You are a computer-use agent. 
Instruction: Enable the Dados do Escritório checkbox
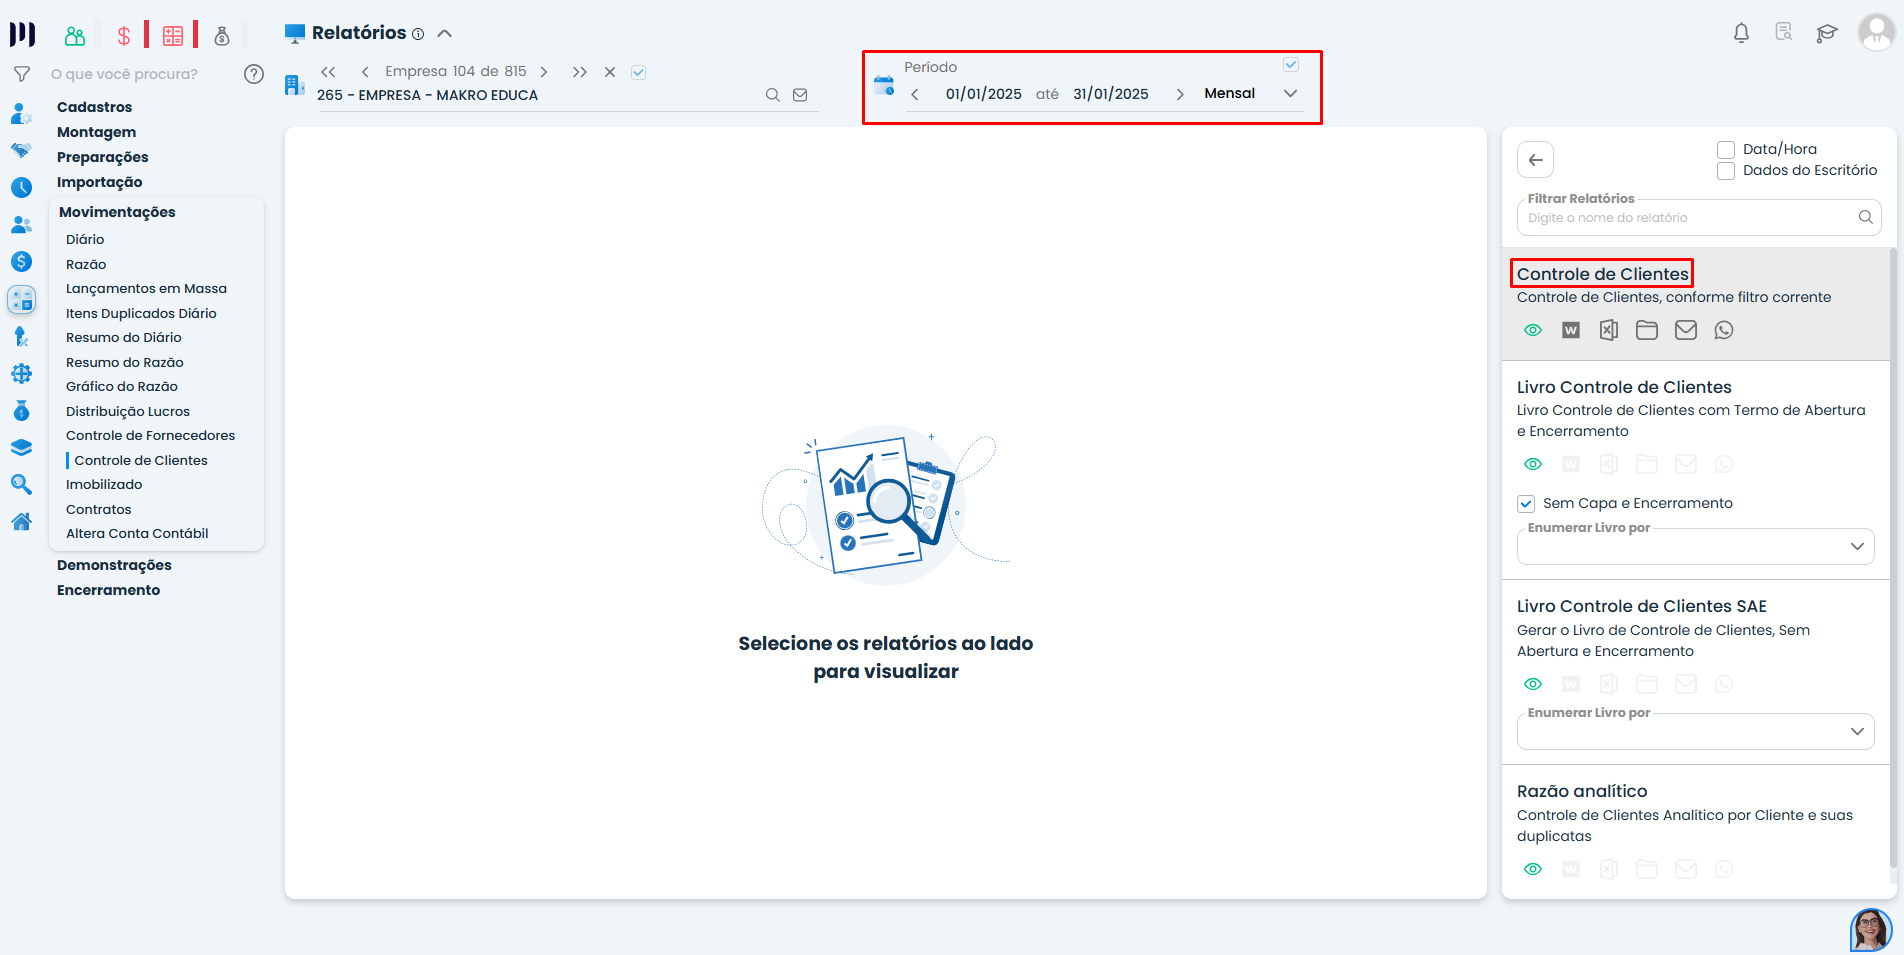(1726, 171)
